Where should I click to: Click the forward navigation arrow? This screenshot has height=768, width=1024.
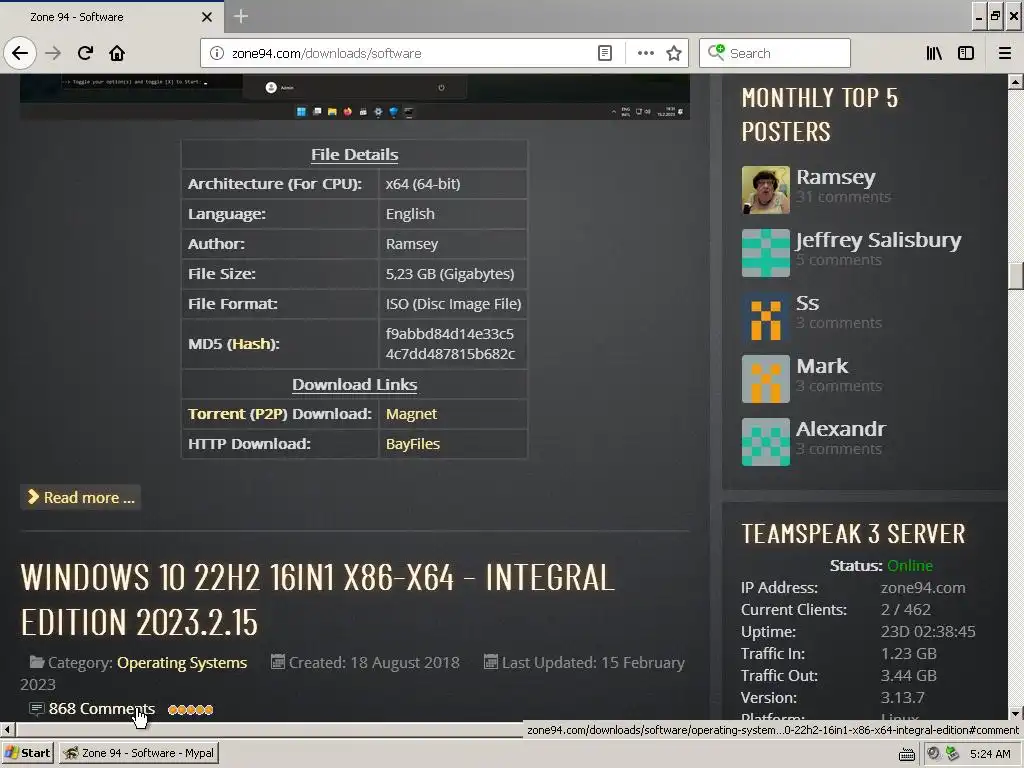[x=53, y=53]
